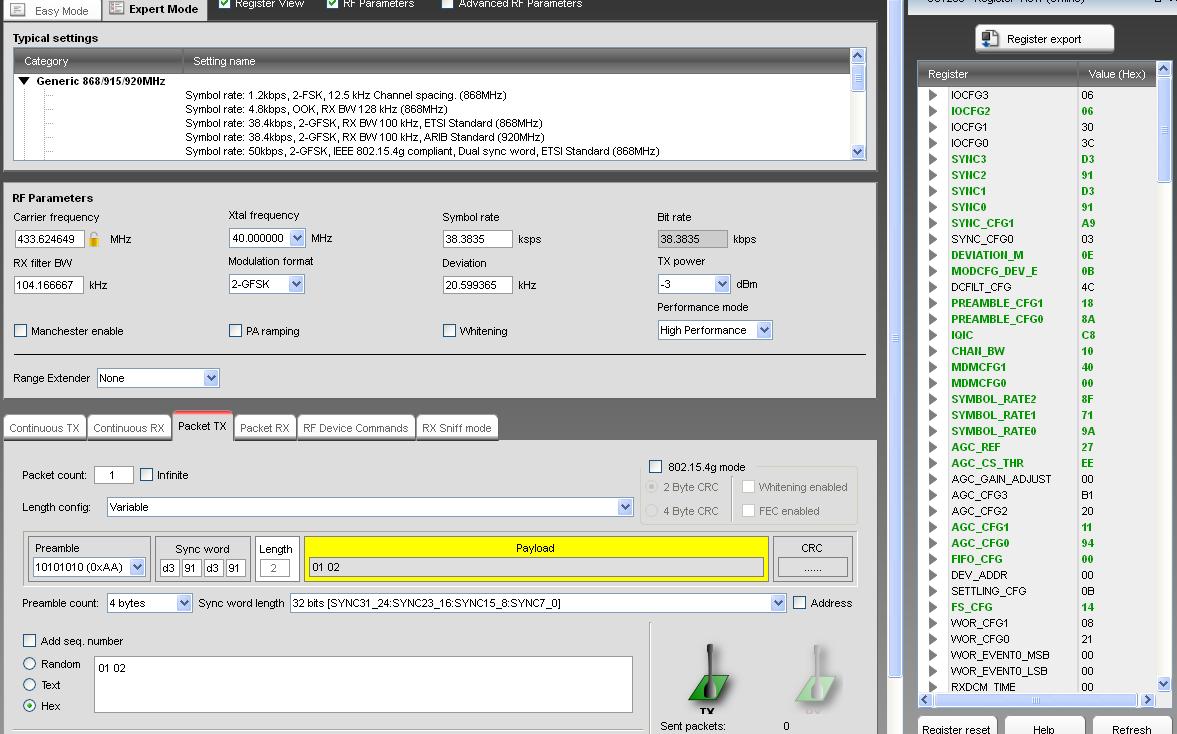Image resolution: width=1177 pixels, height=734 pixels.
Task: Click the Register reset button
Action: coord(956,728)
